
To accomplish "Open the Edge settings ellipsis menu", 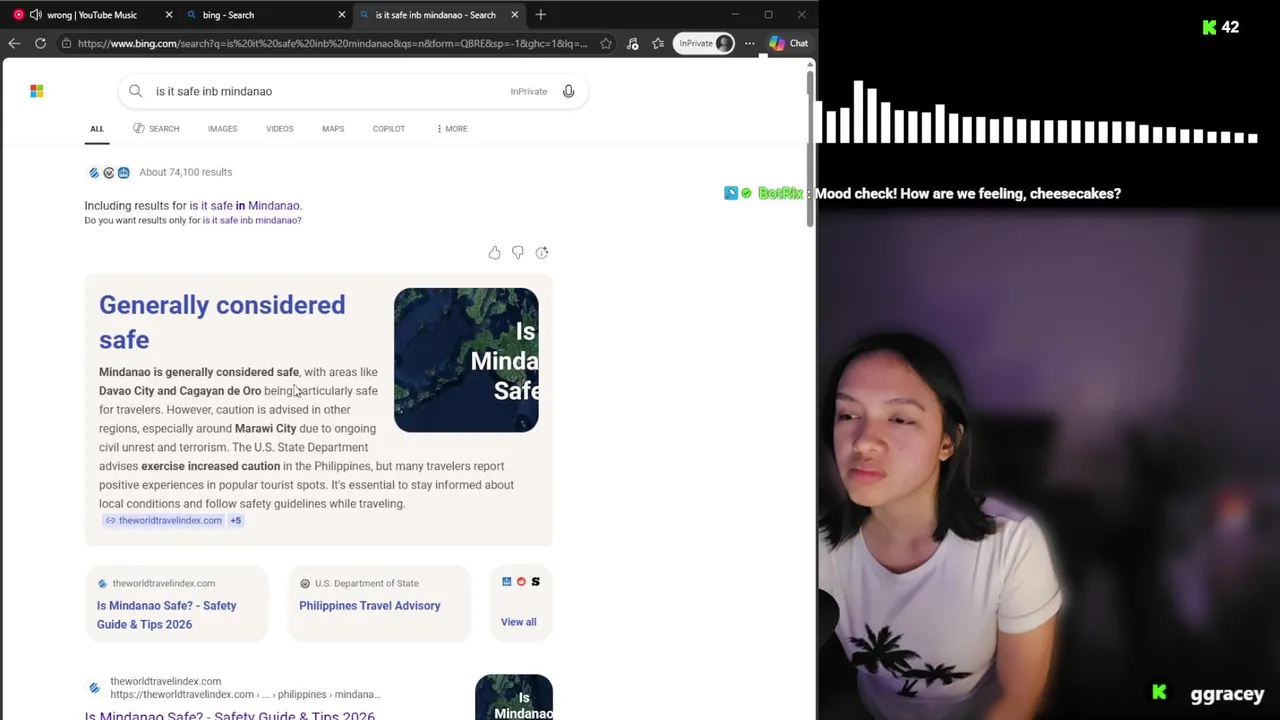I will (x=749, y=43).
